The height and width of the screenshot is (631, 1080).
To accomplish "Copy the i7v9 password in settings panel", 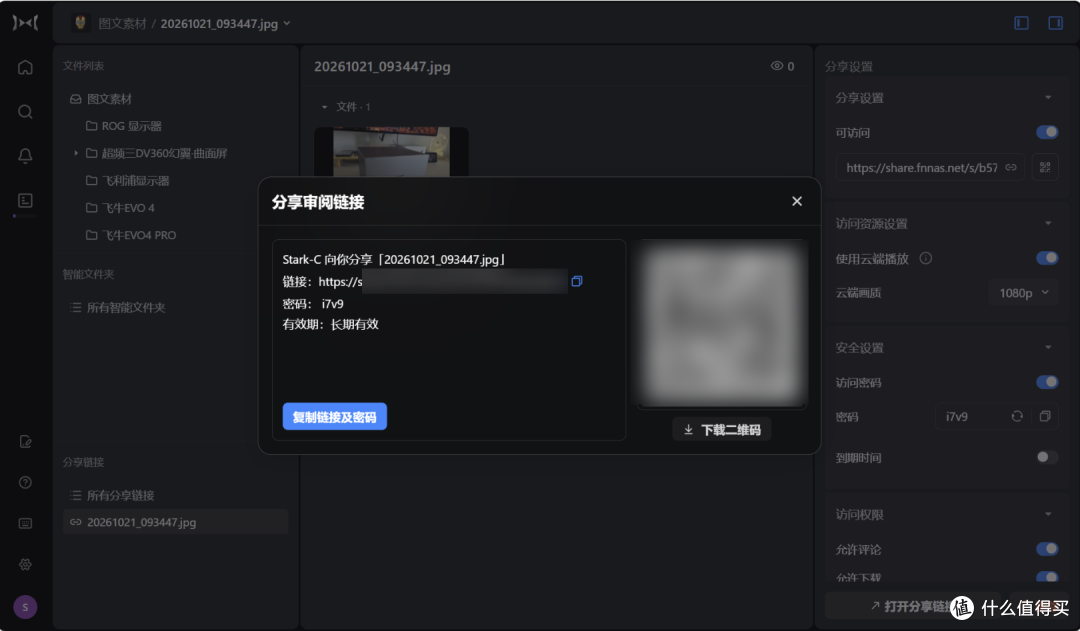I will click(x=1045, y=416).
